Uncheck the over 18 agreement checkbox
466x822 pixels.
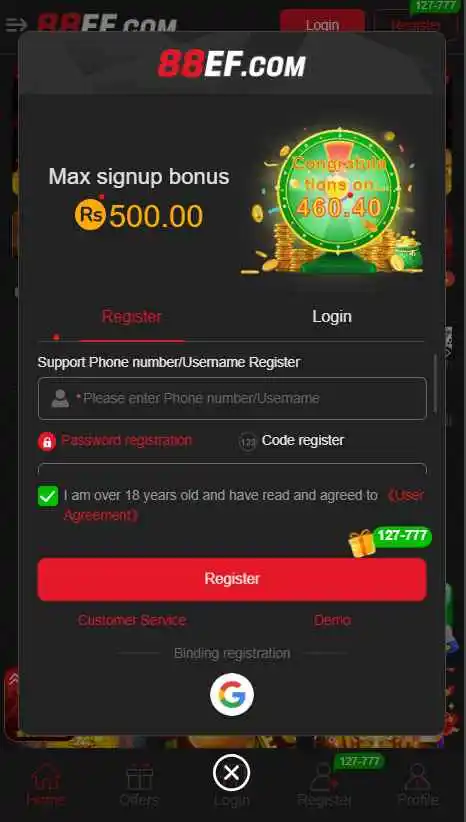coord(48,496)
